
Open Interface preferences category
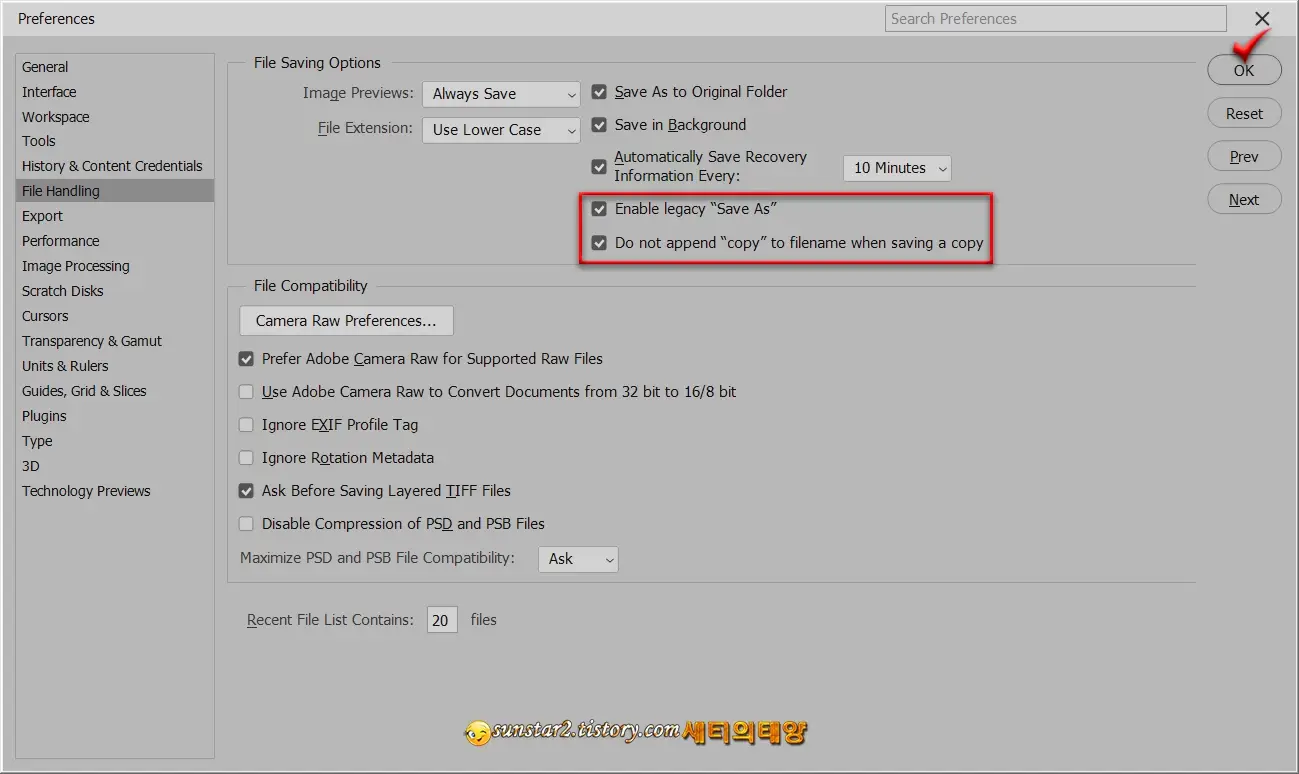[x=115, y=92]
